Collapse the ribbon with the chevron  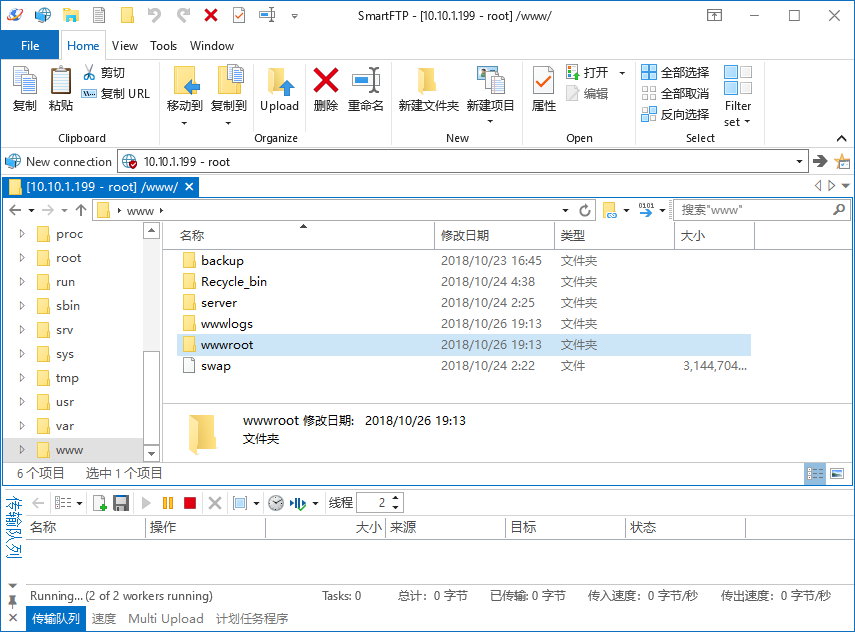pyautogui.click(x=841, y=139)
